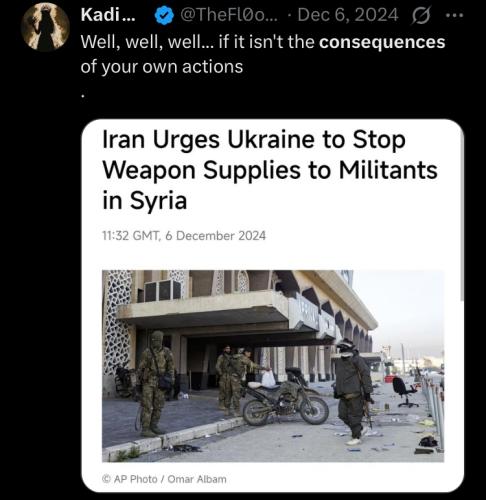Click the bold word 'consequences'
Screen dimensions: 486x500
(x=382, y=42)
